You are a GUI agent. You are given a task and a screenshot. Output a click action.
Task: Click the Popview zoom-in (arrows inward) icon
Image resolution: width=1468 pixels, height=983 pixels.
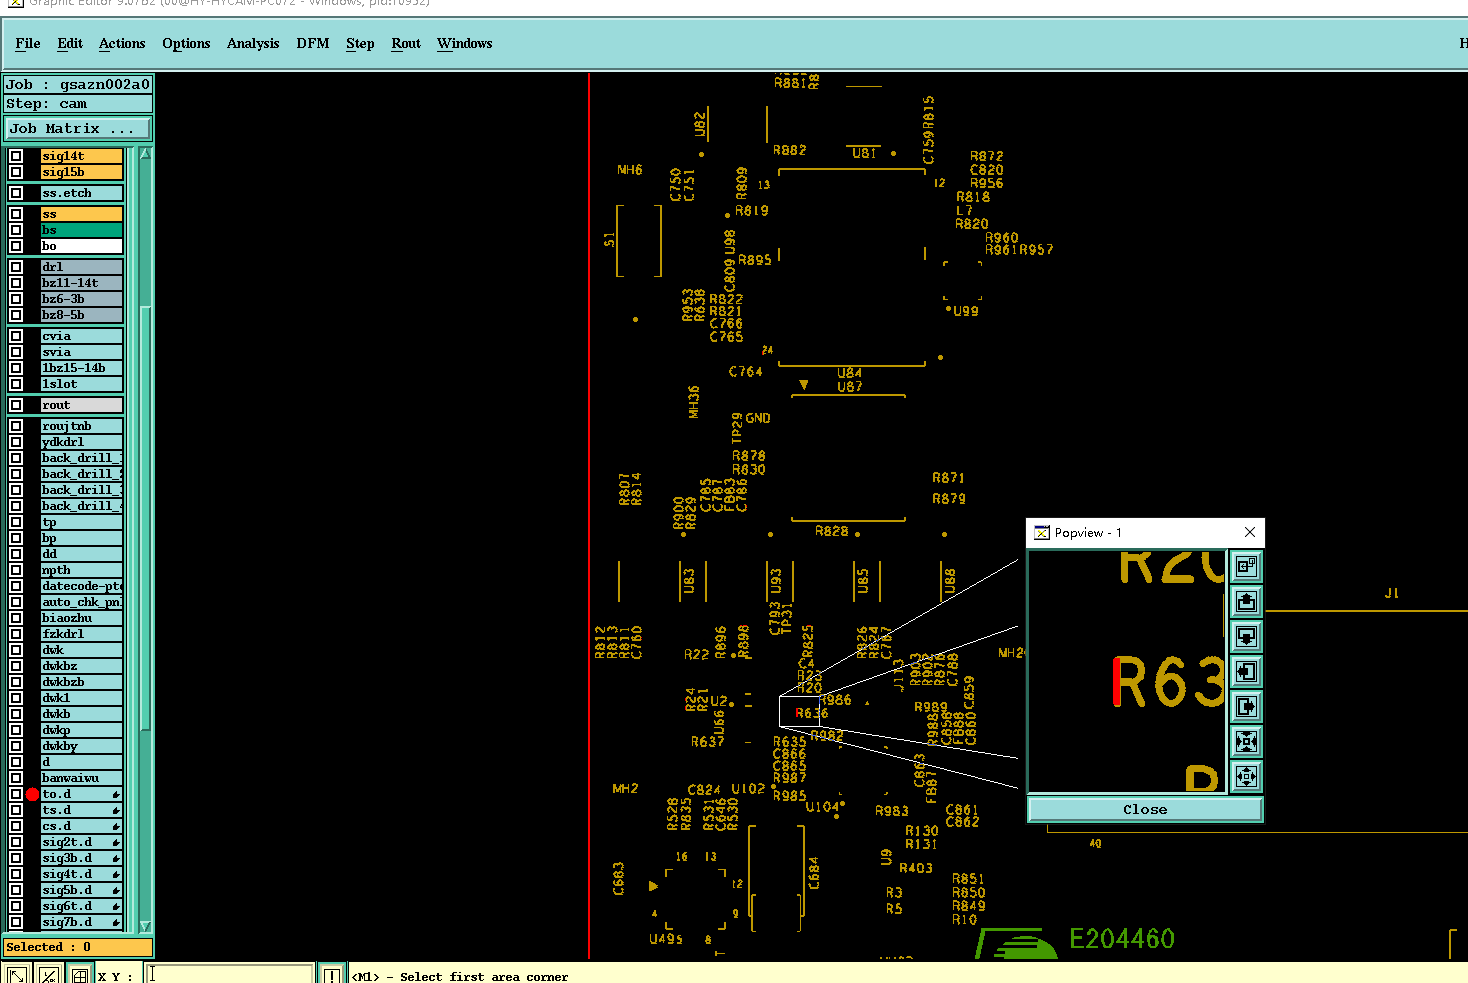click(x=1246, y=741)
